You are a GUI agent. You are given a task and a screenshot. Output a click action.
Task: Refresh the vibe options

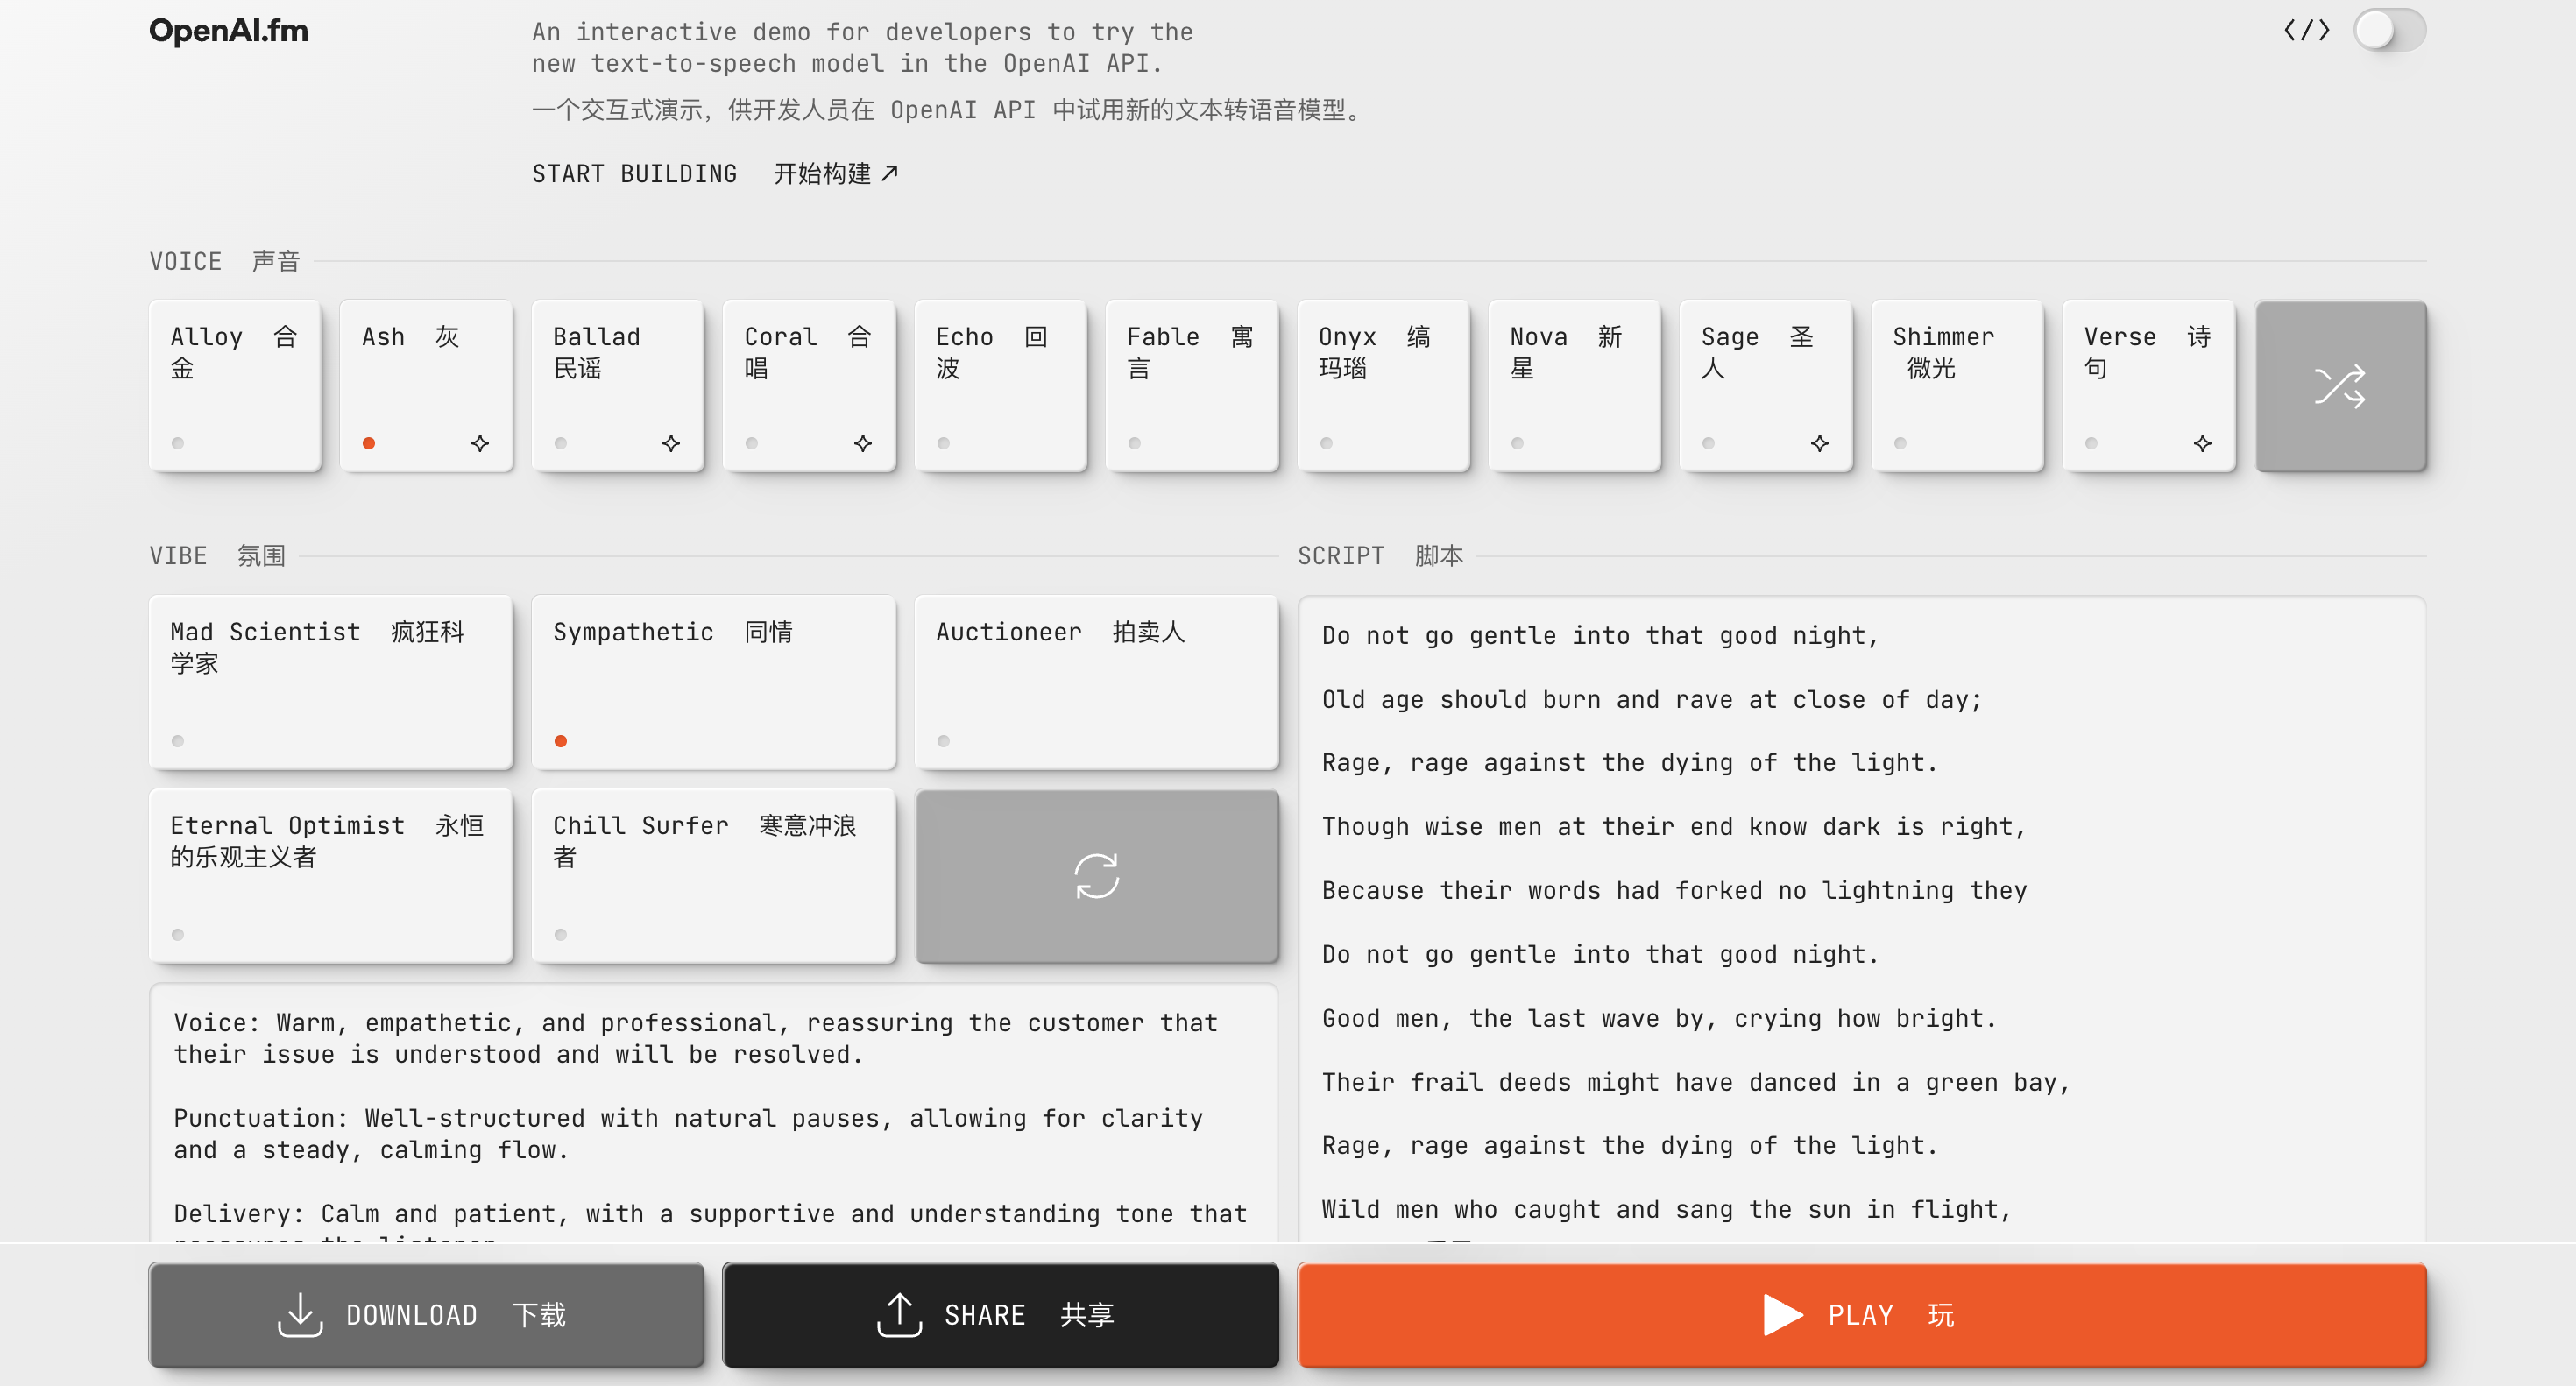click(1097, 876)
